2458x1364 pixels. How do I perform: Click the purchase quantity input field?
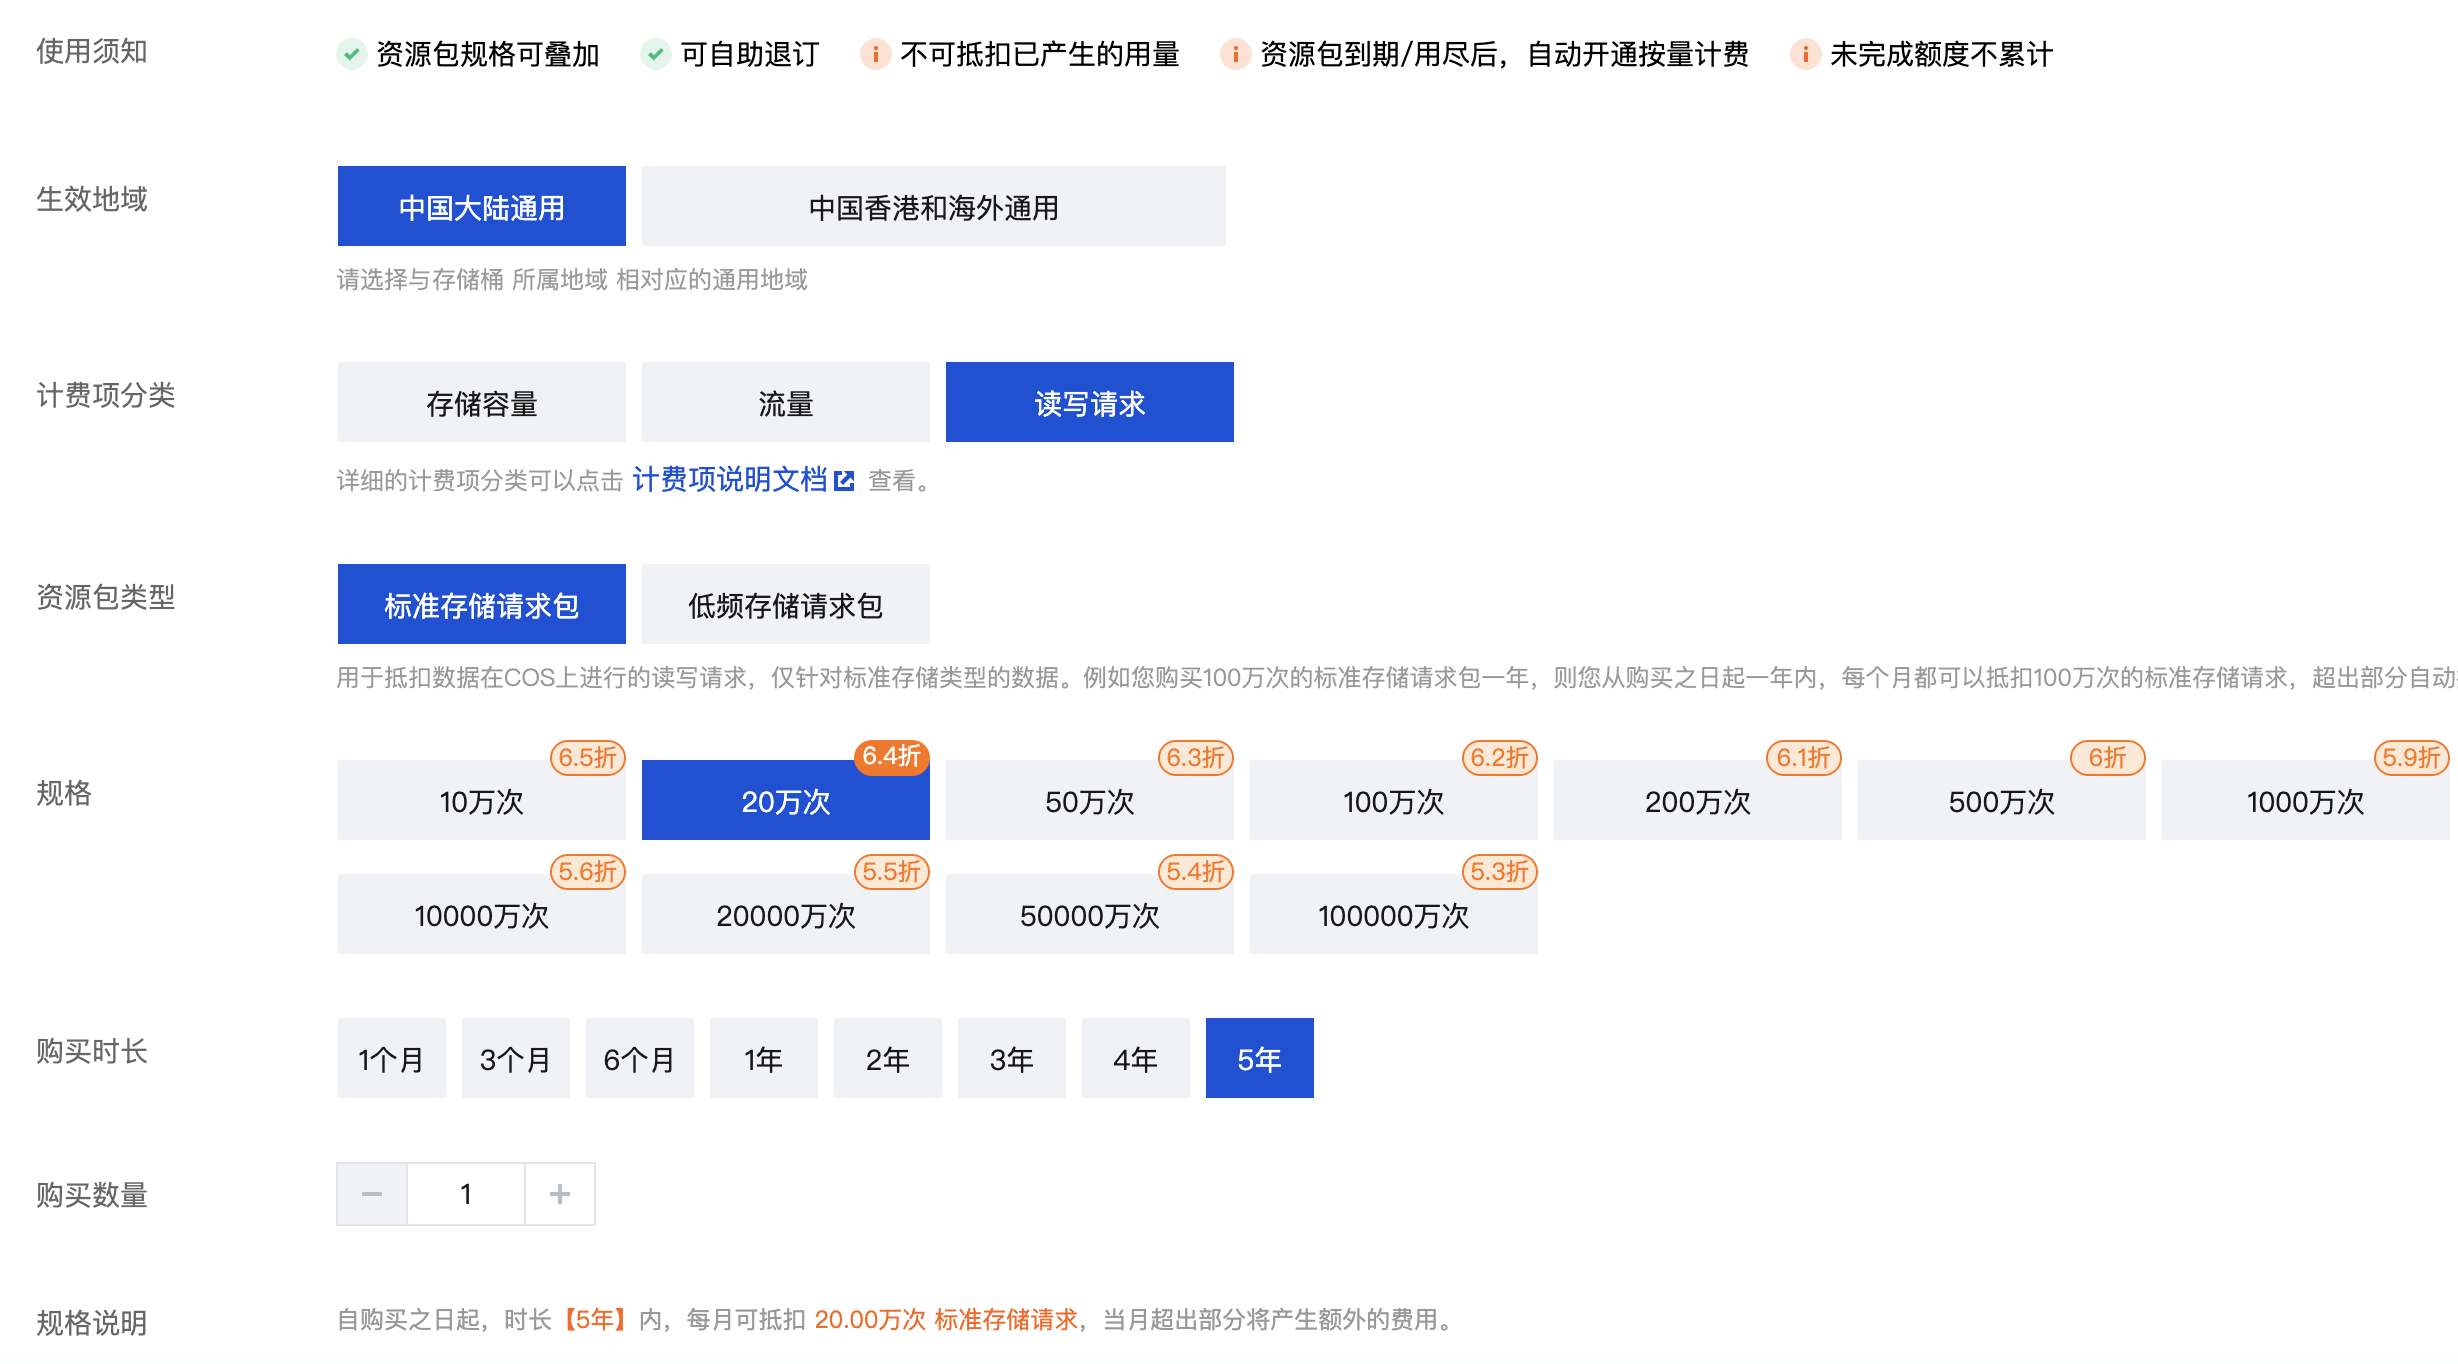point(466,1194)
